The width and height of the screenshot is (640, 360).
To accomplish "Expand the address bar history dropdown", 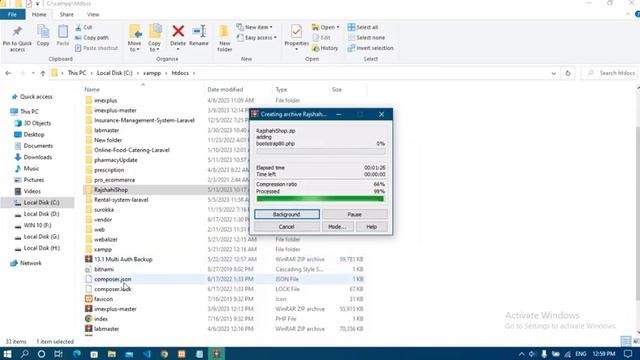I will (554, 73).
